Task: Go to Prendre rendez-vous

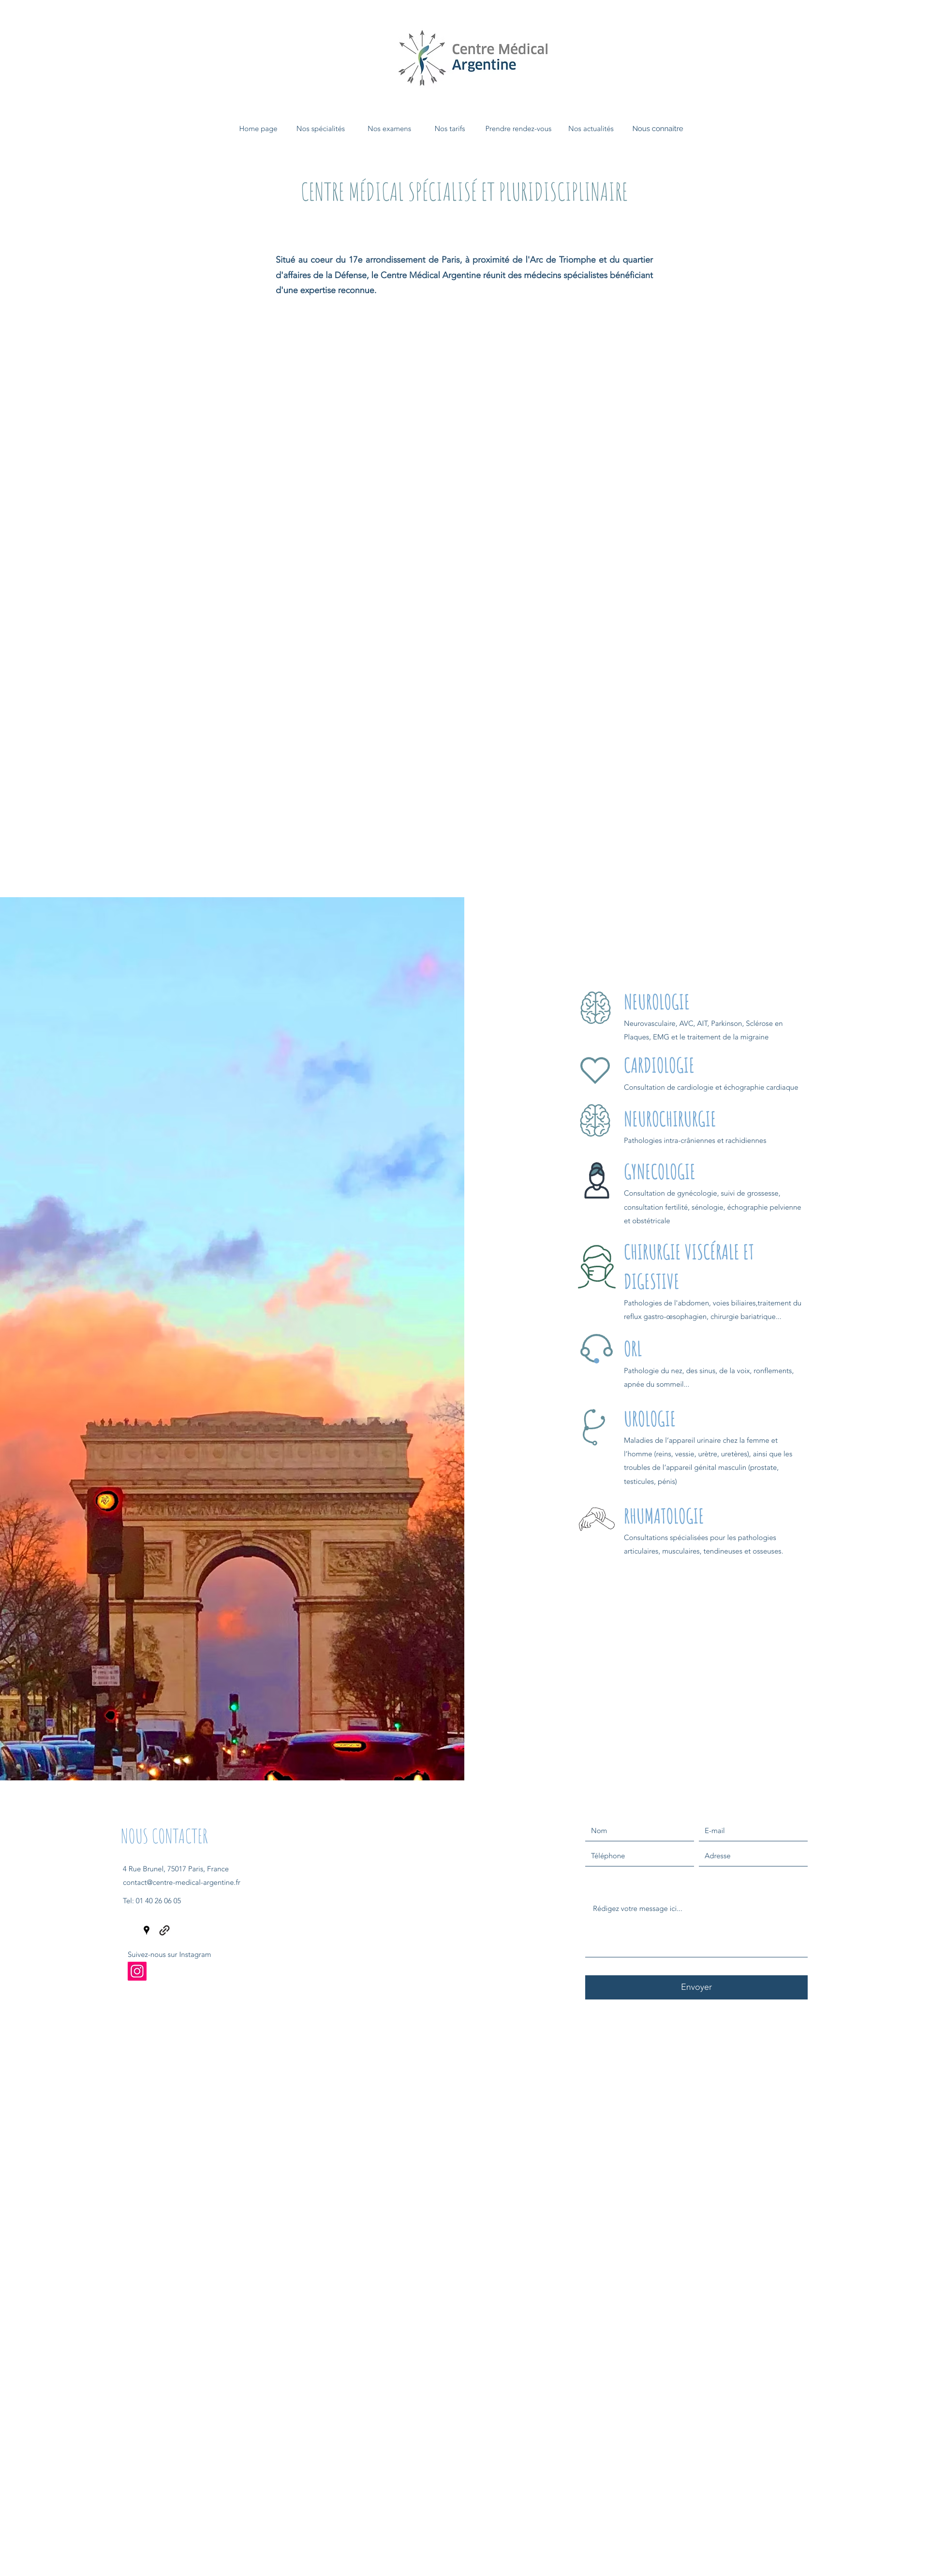Action: point(518,129)
